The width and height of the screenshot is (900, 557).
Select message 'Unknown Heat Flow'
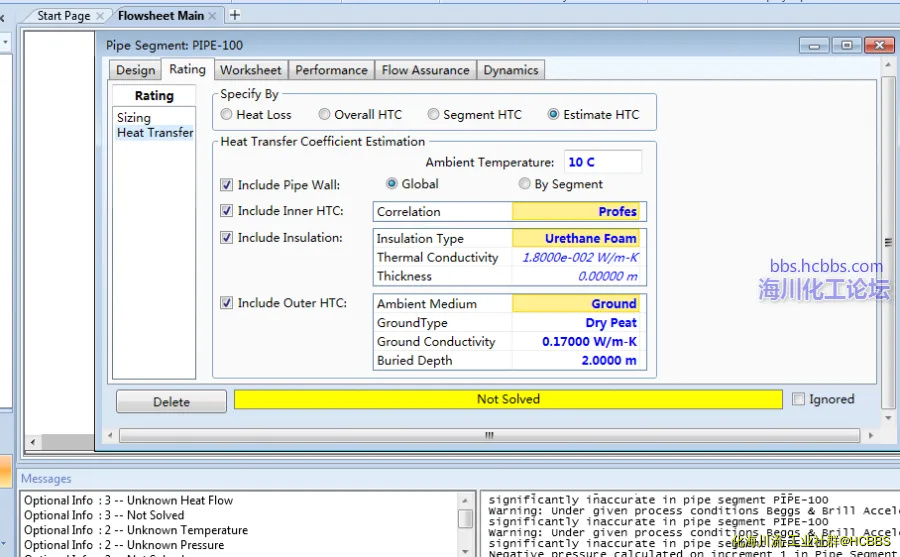(129, 500)
